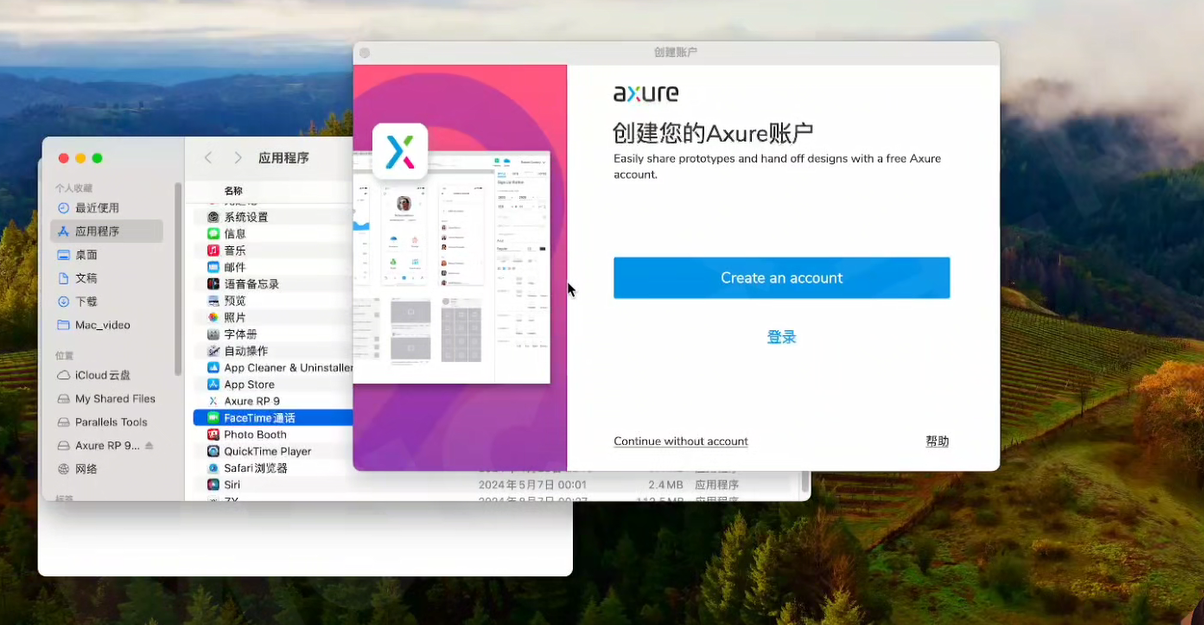This screenshot has height=625, width=1204.
Task: Select 信息 Messages app icon
Action: point(213,234)
